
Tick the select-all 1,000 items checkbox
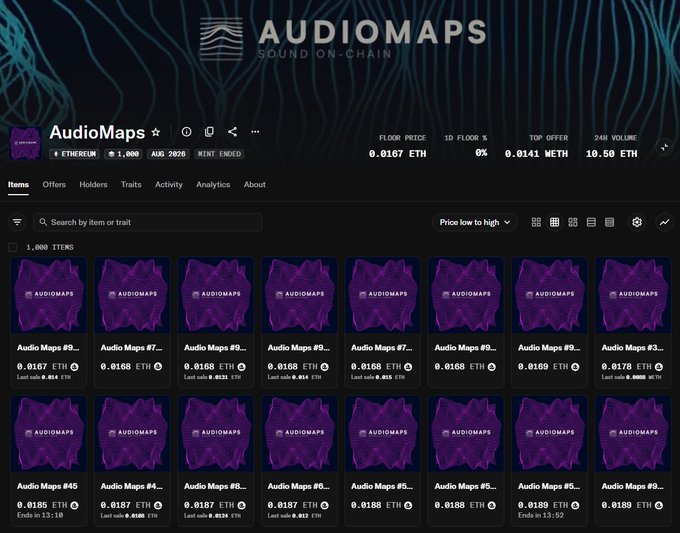tap(13, 247)
